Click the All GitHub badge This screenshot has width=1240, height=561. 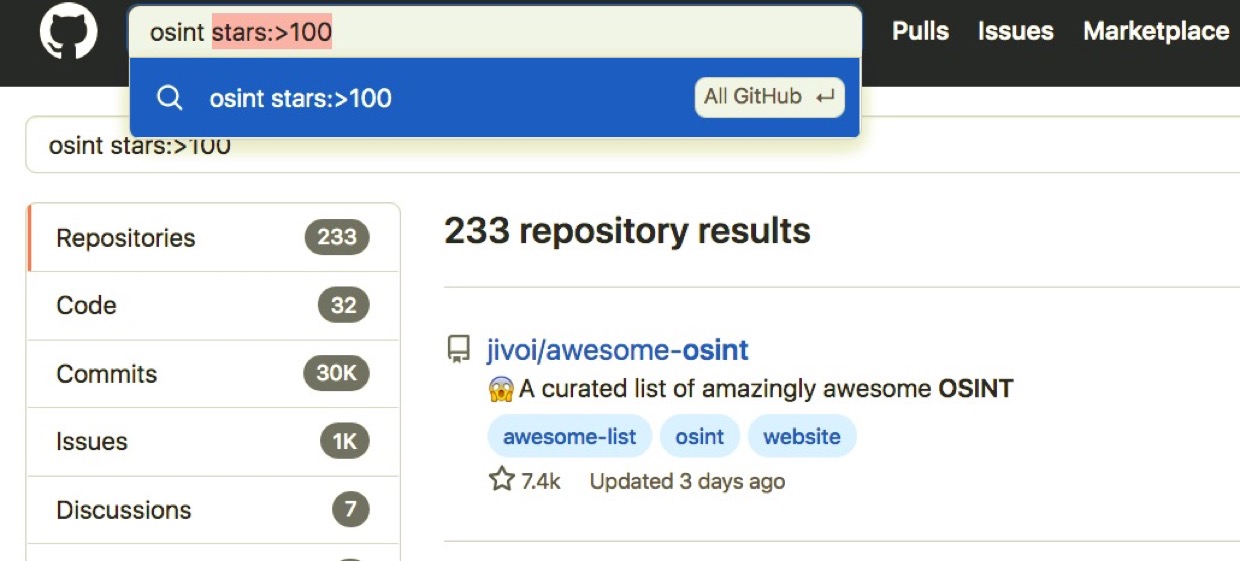[x=769, y=97]
